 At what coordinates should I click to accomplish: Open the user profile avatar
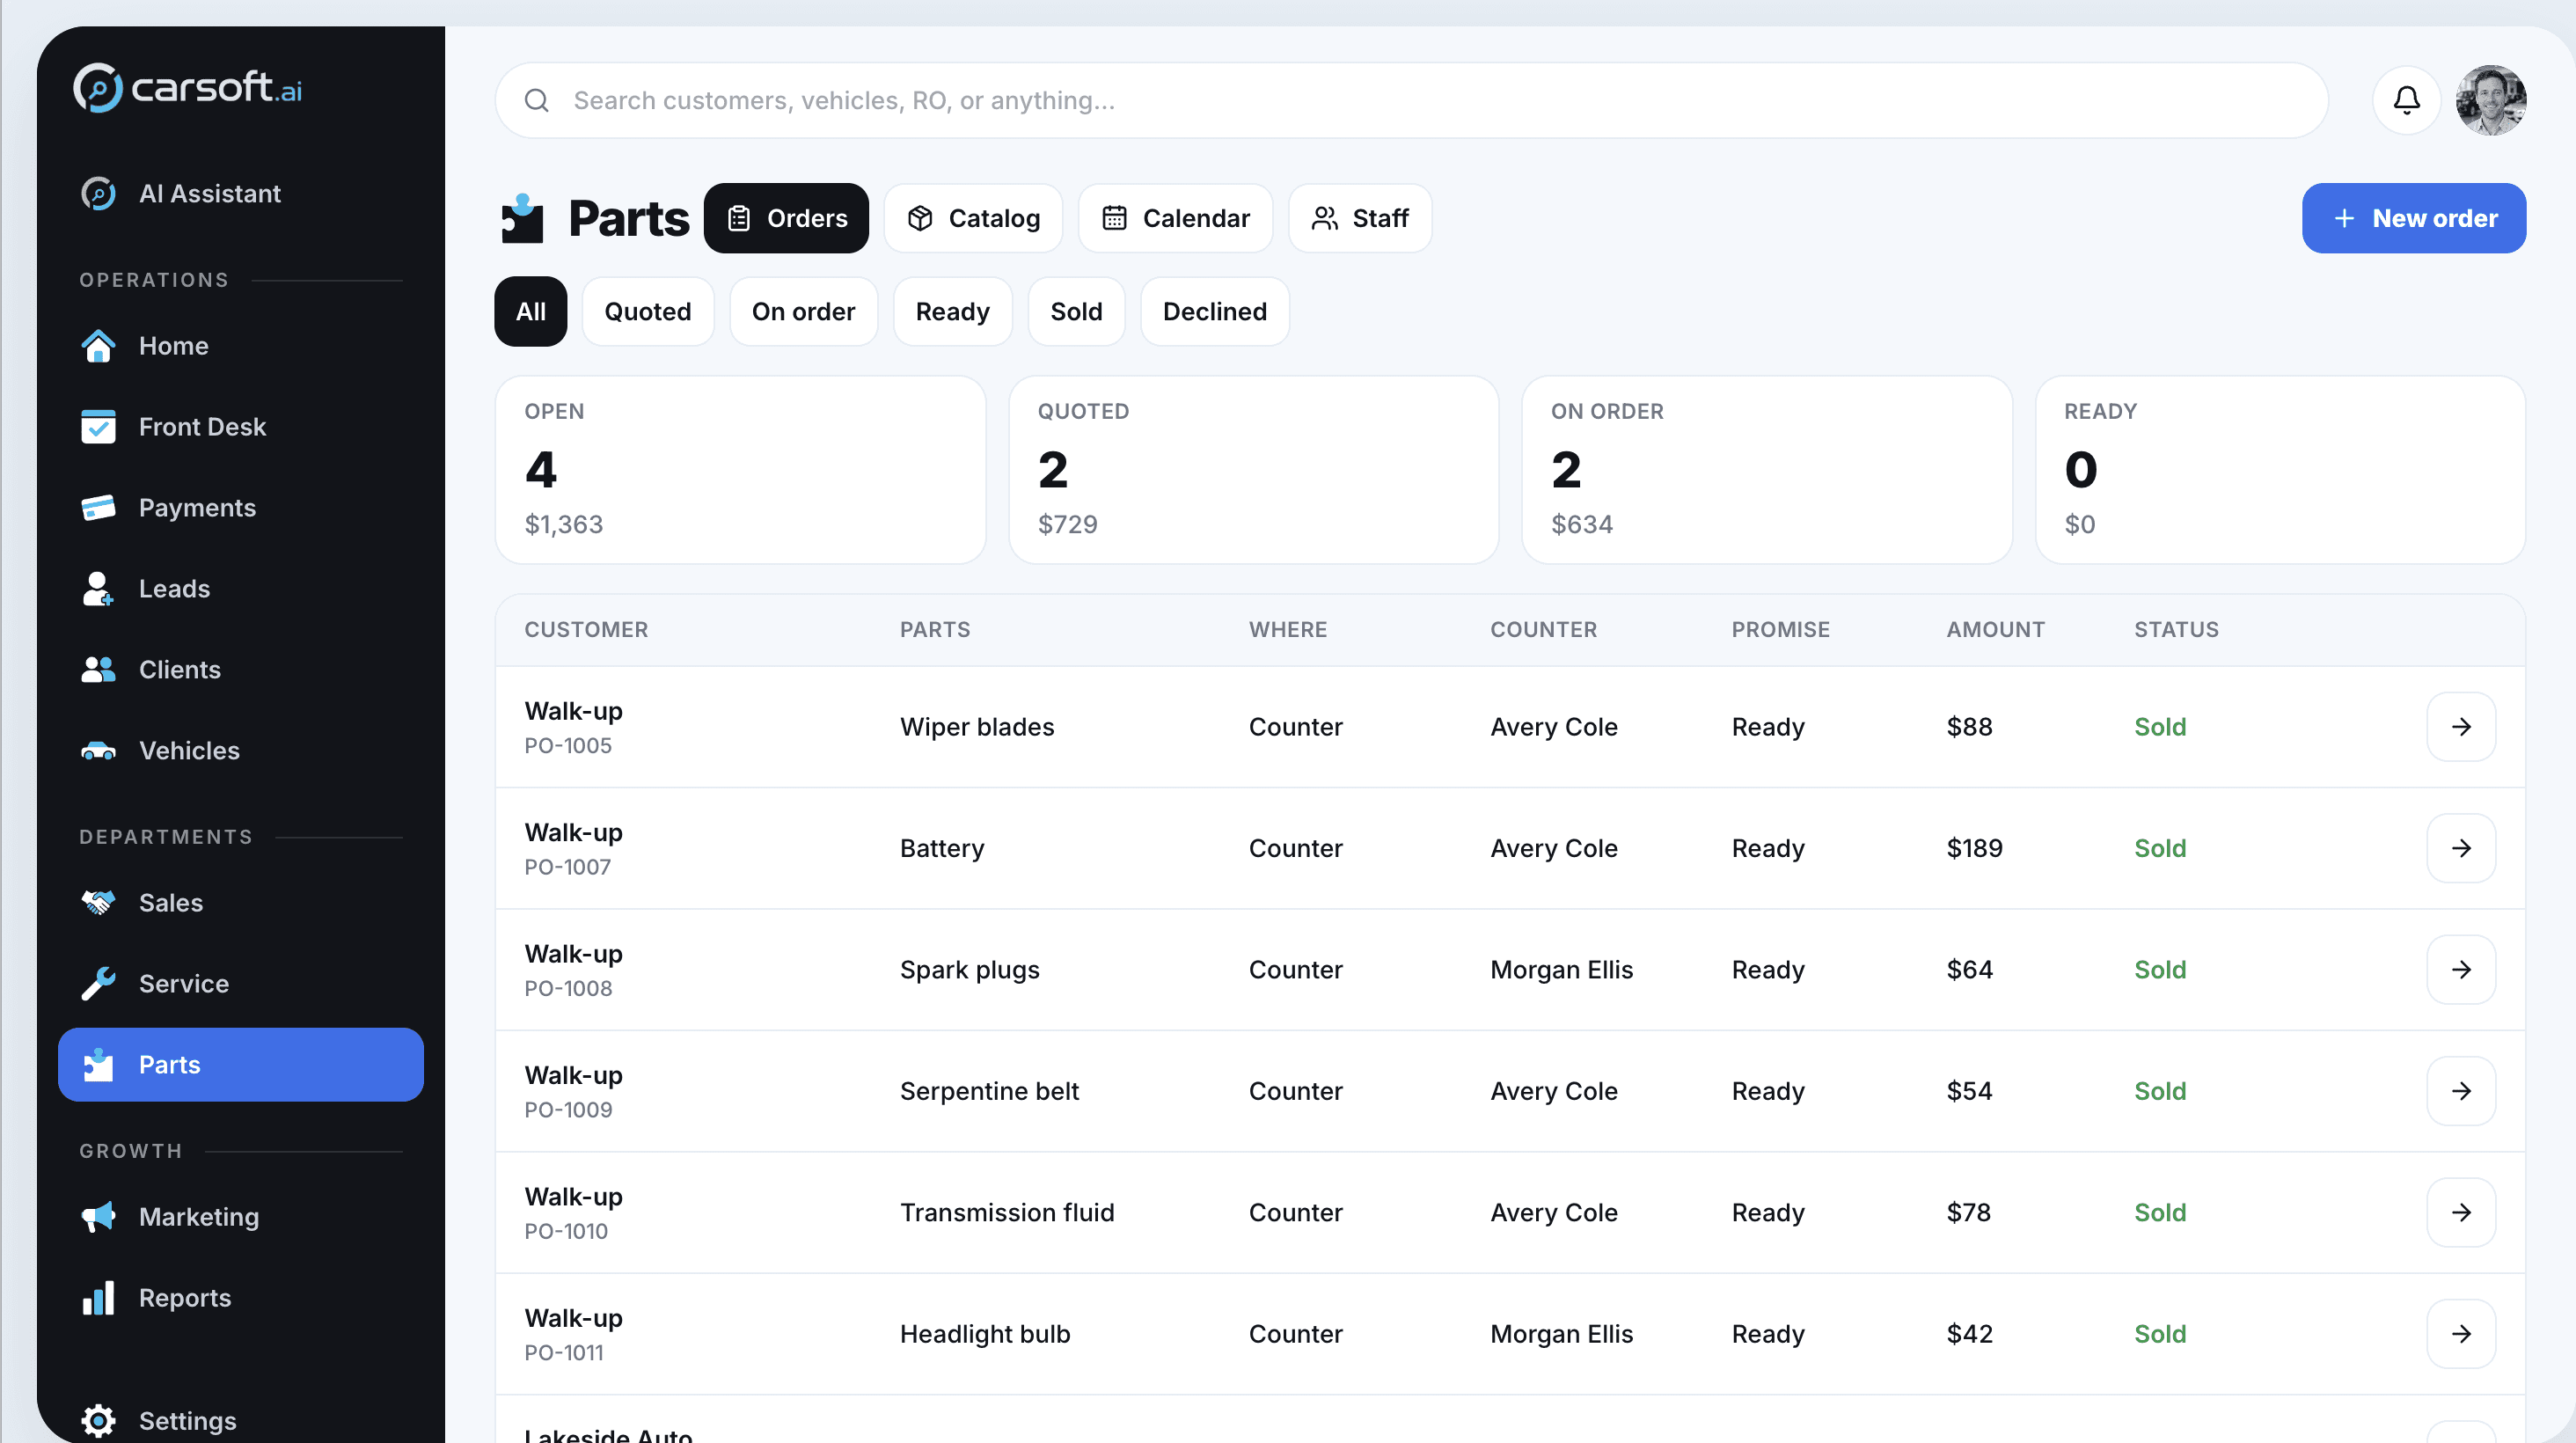point(2491,100)
